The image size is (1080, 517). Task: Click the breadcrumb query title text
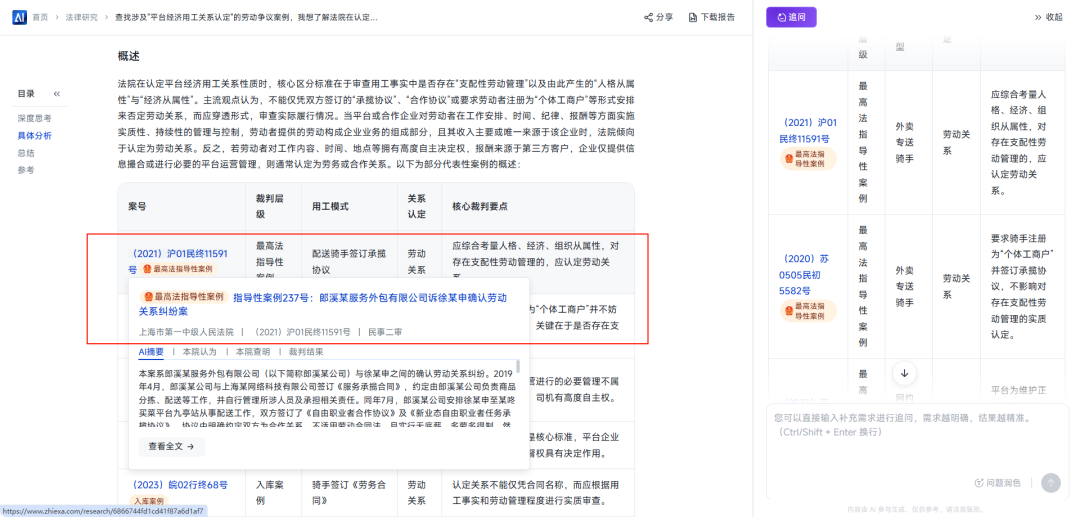[x=247, y=17]
